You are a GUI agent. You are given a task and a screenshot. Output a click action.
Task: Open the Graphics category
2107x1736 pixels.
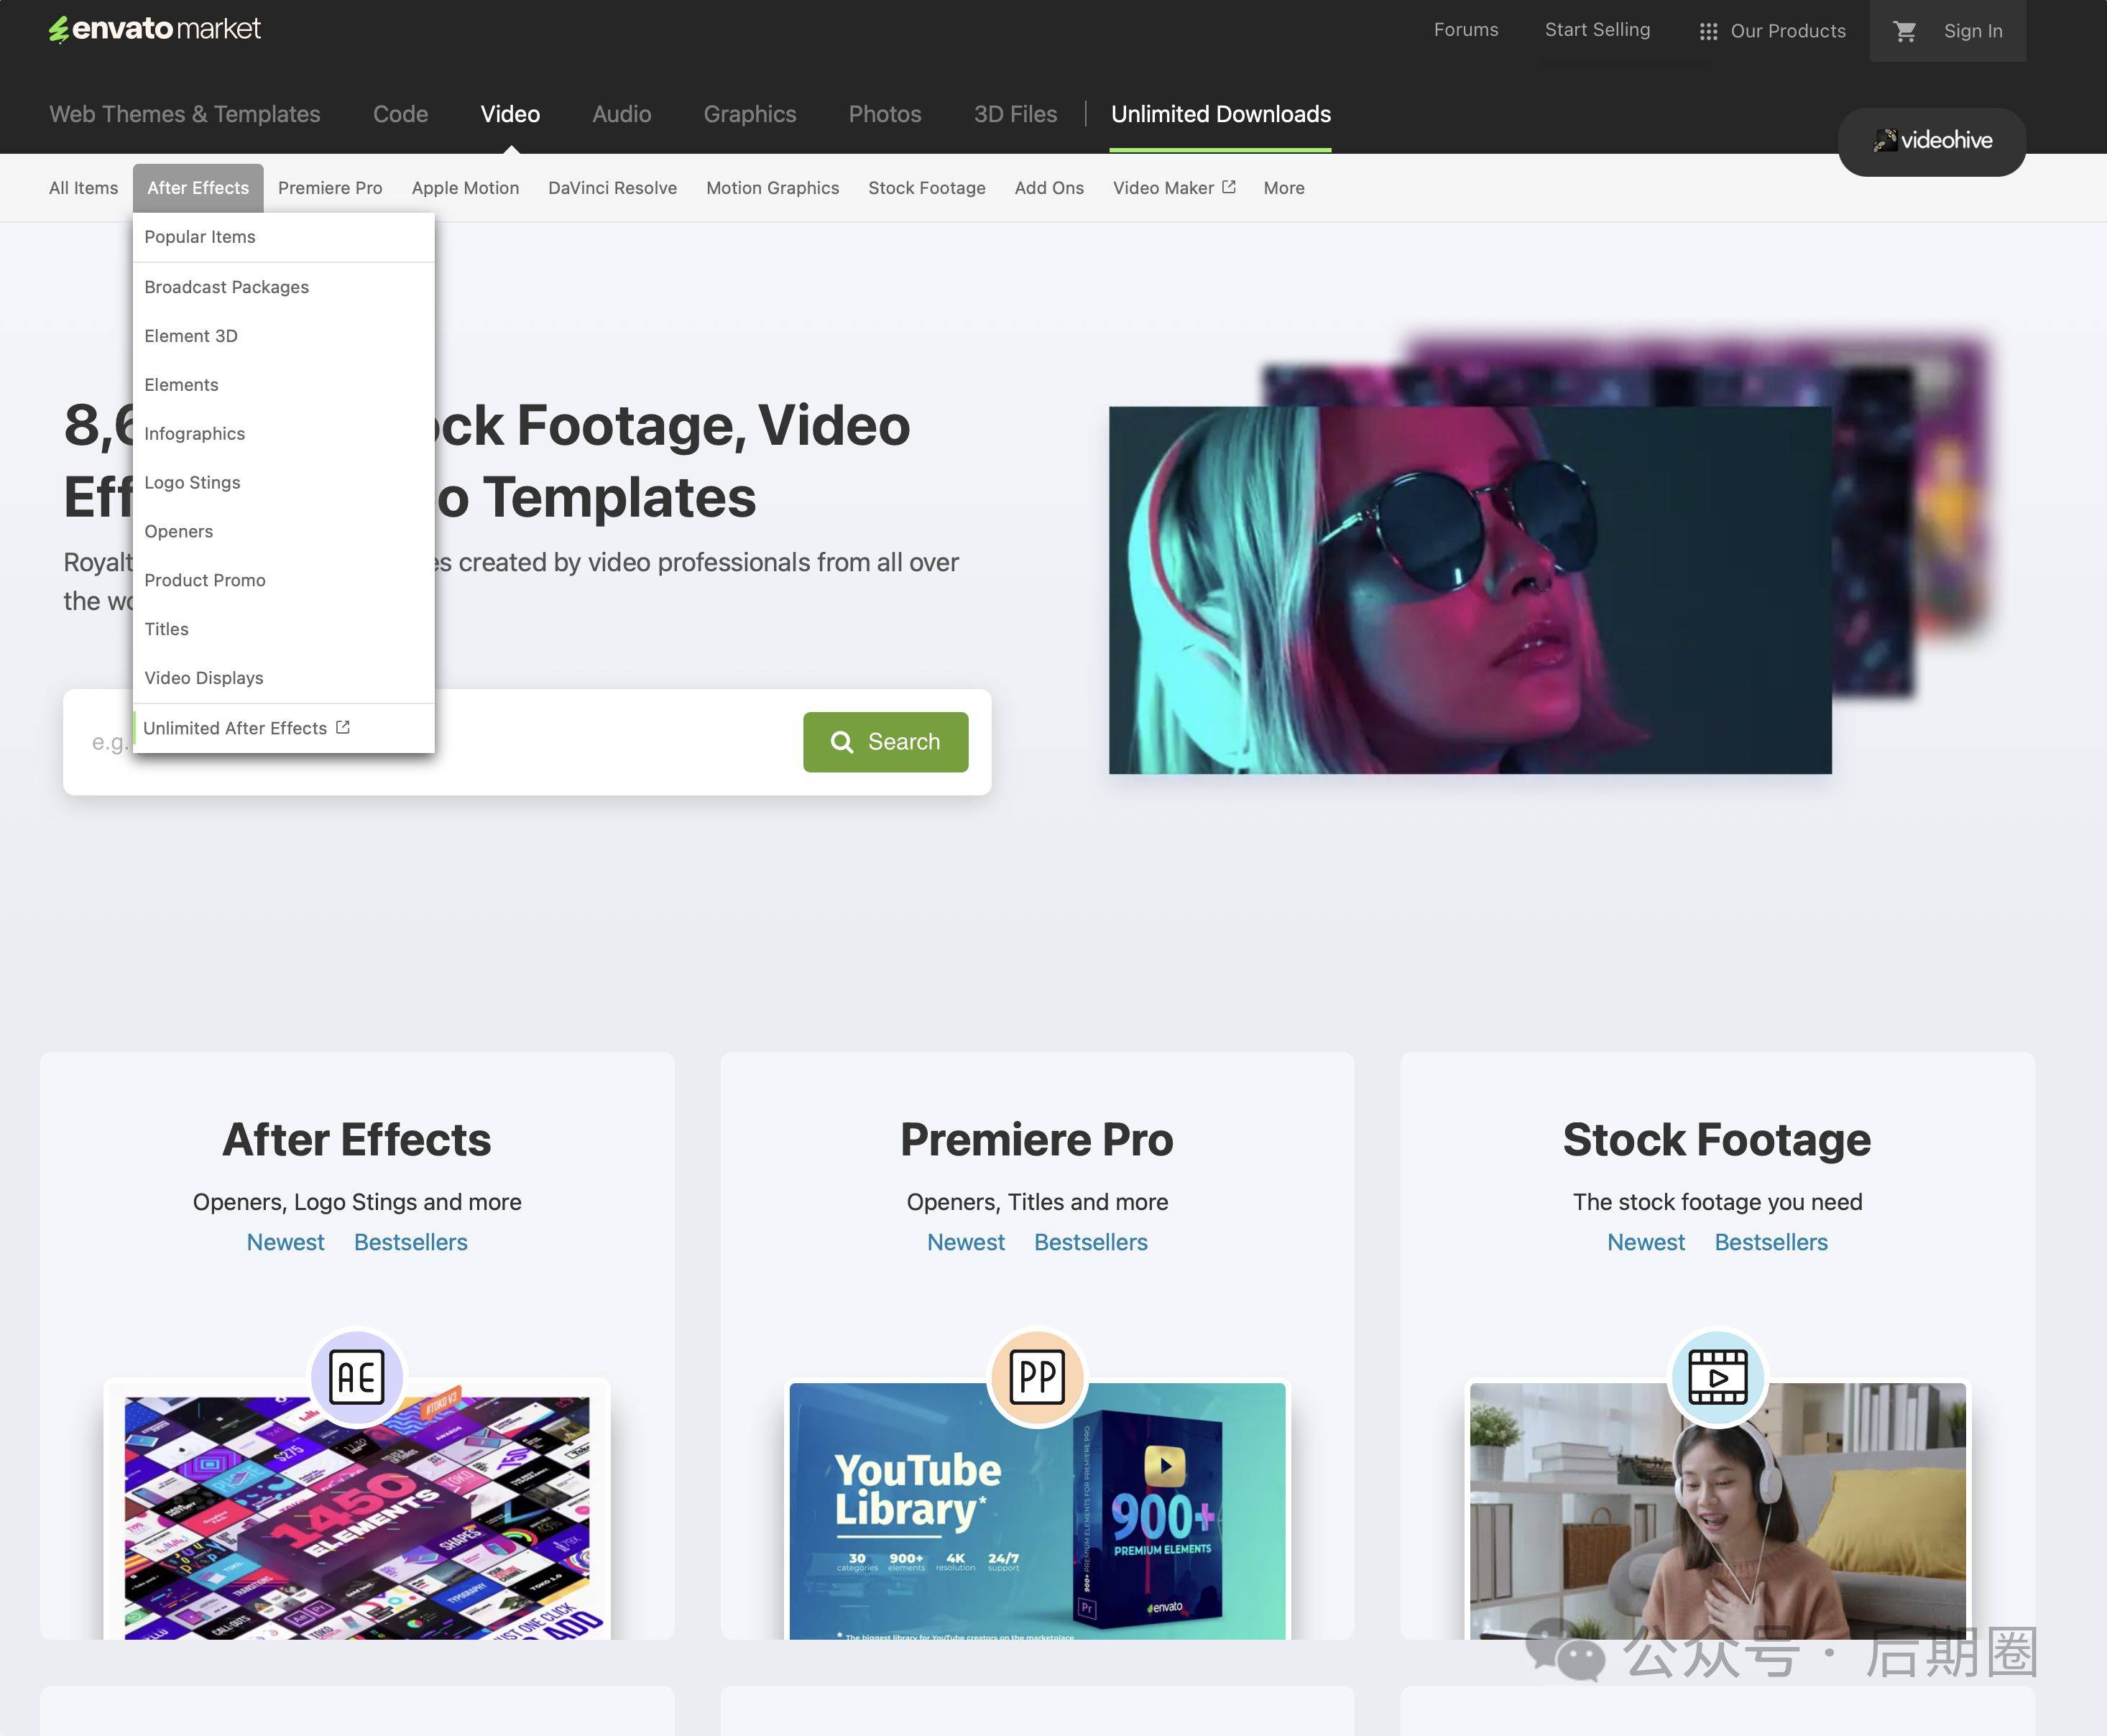coord(750,114)
